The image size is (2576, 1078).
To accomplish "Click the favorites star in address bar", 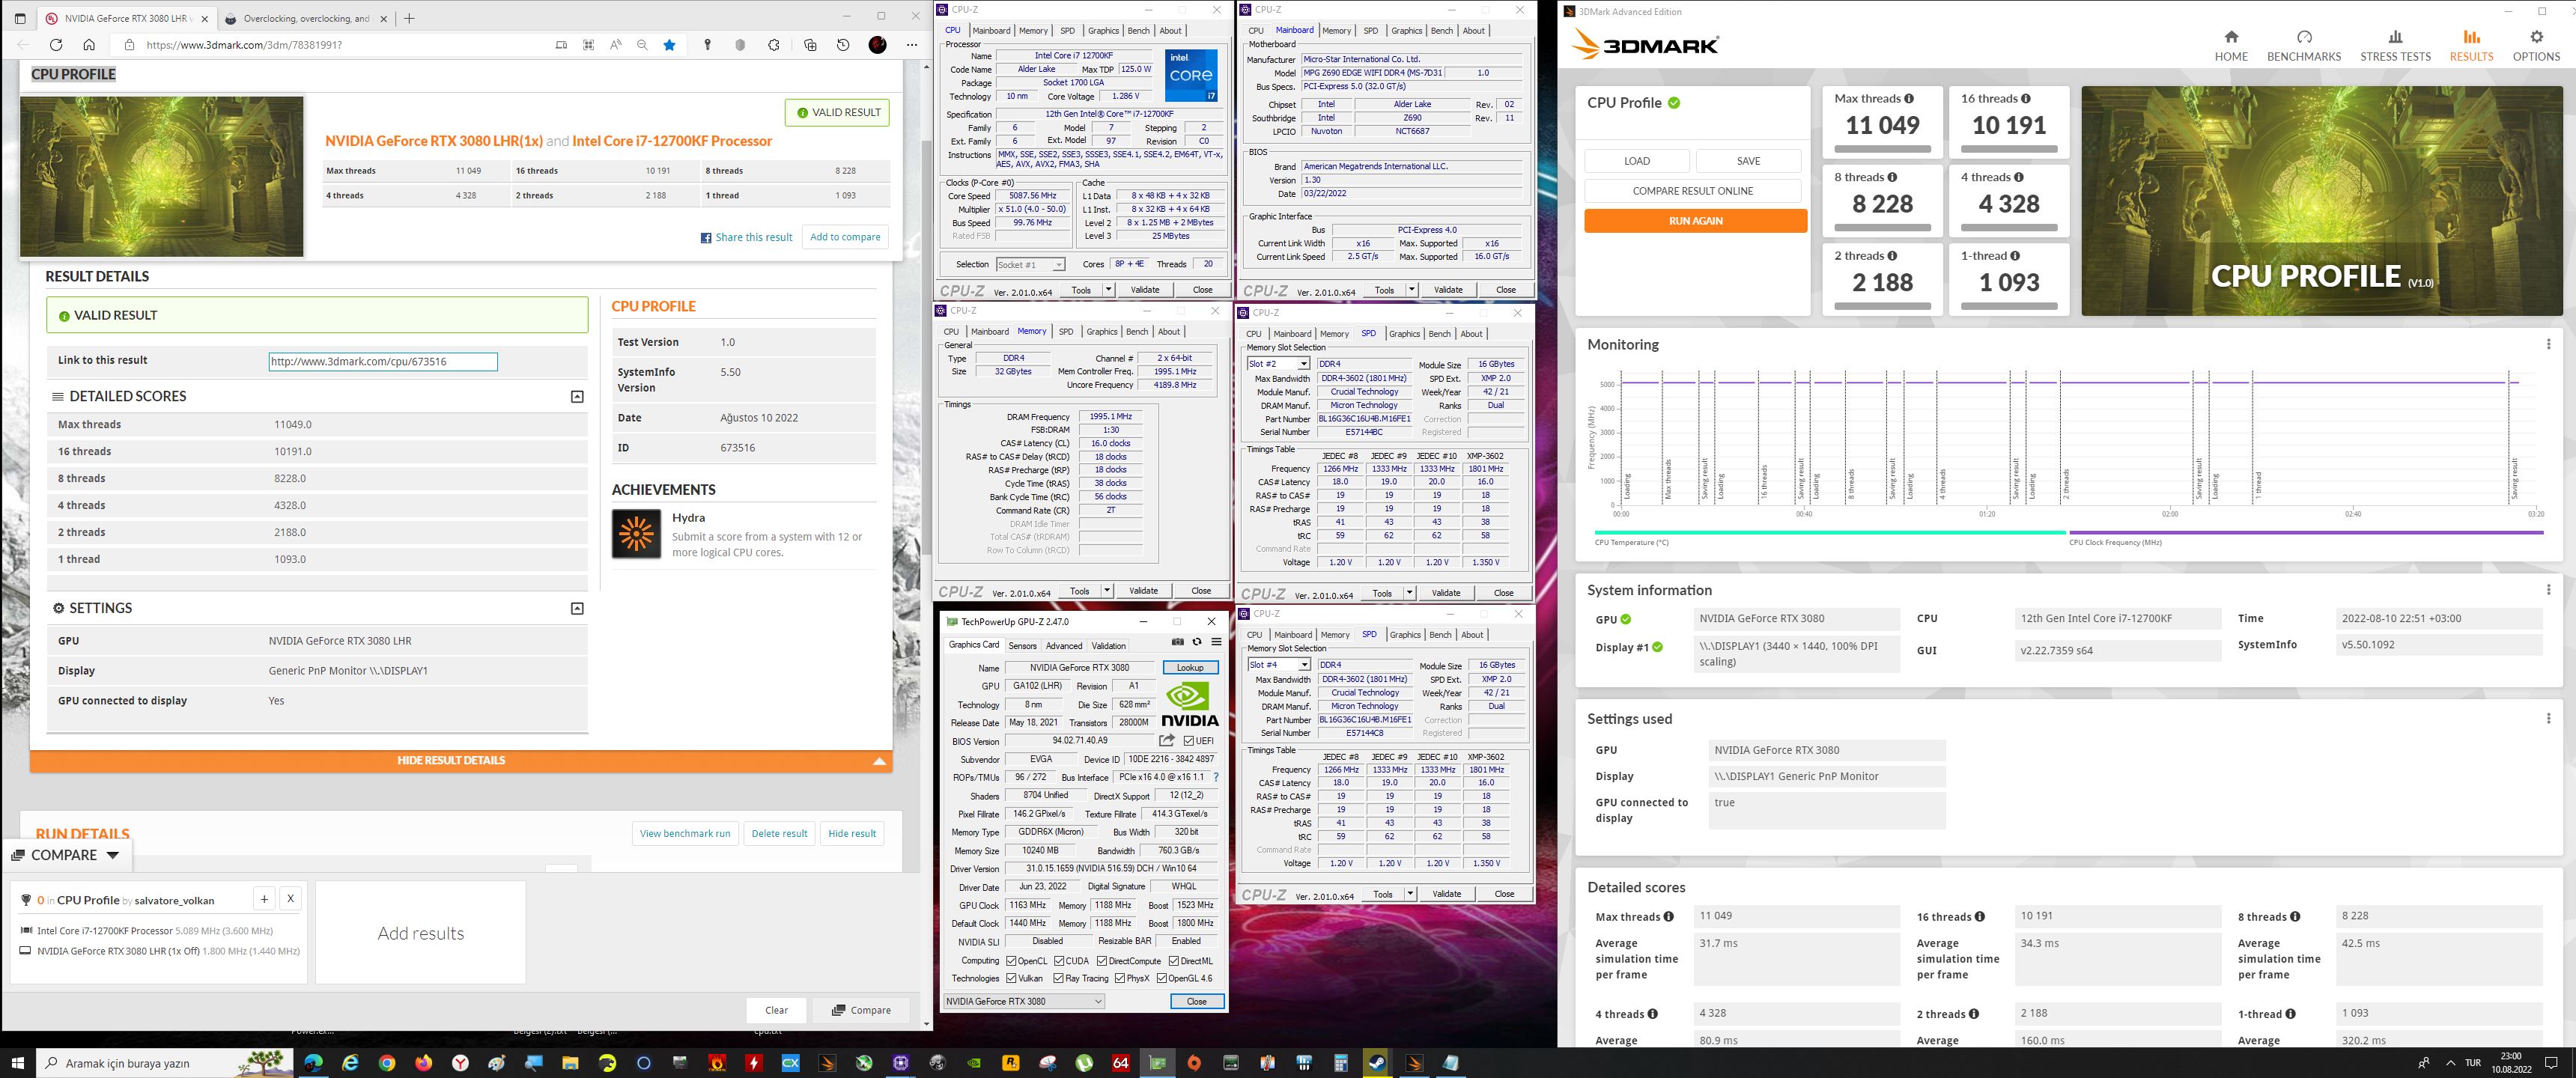I will [669, 45].
